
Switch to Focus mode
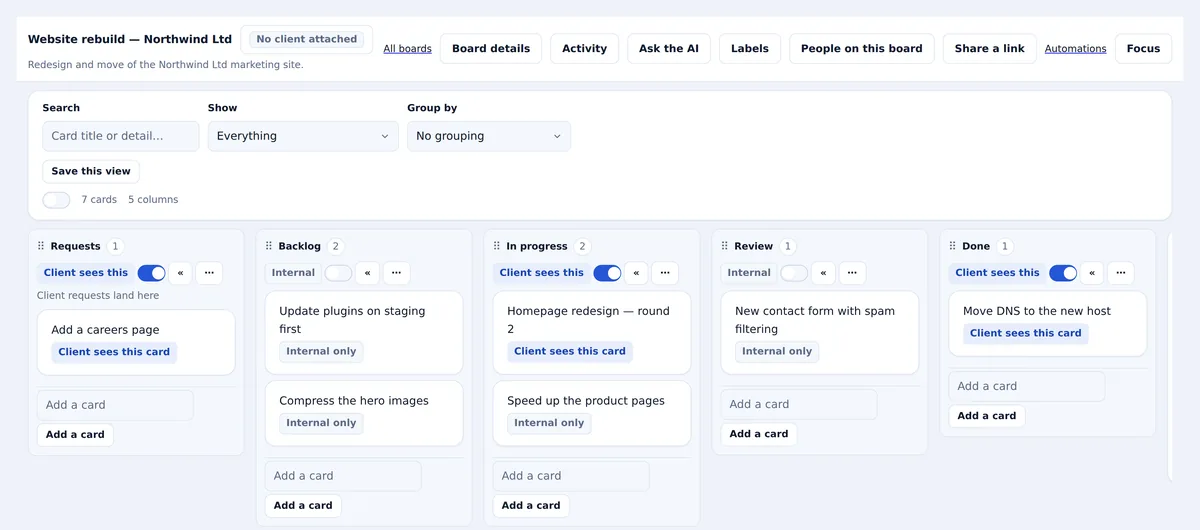click(1143, 48)
